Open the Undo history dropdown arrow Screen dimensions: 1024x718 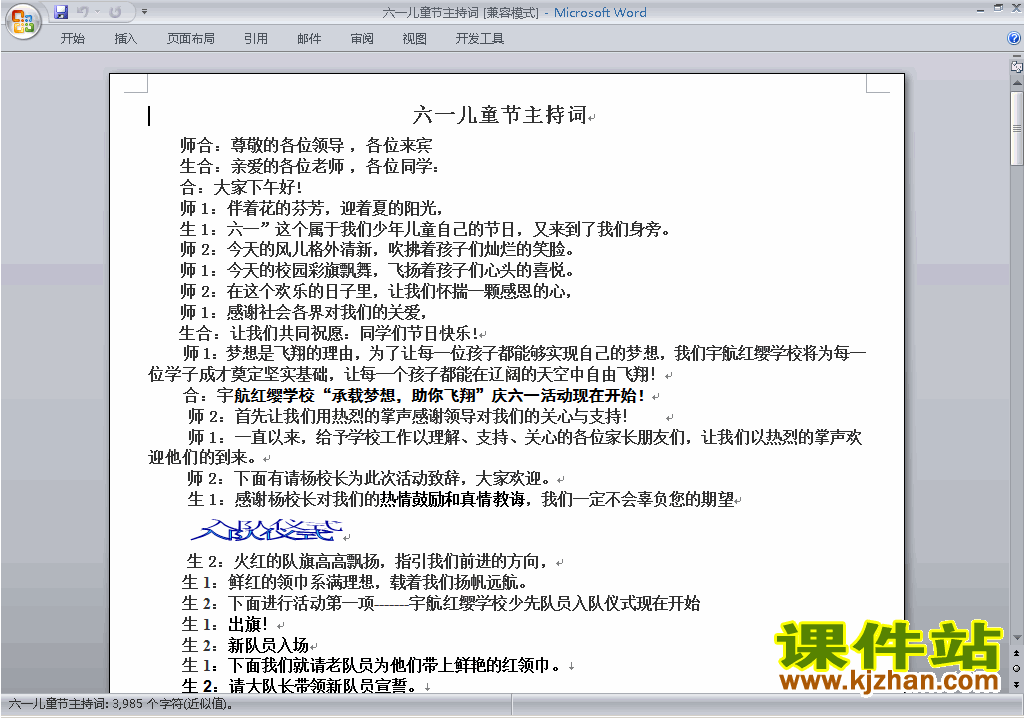tap(98, 12)
